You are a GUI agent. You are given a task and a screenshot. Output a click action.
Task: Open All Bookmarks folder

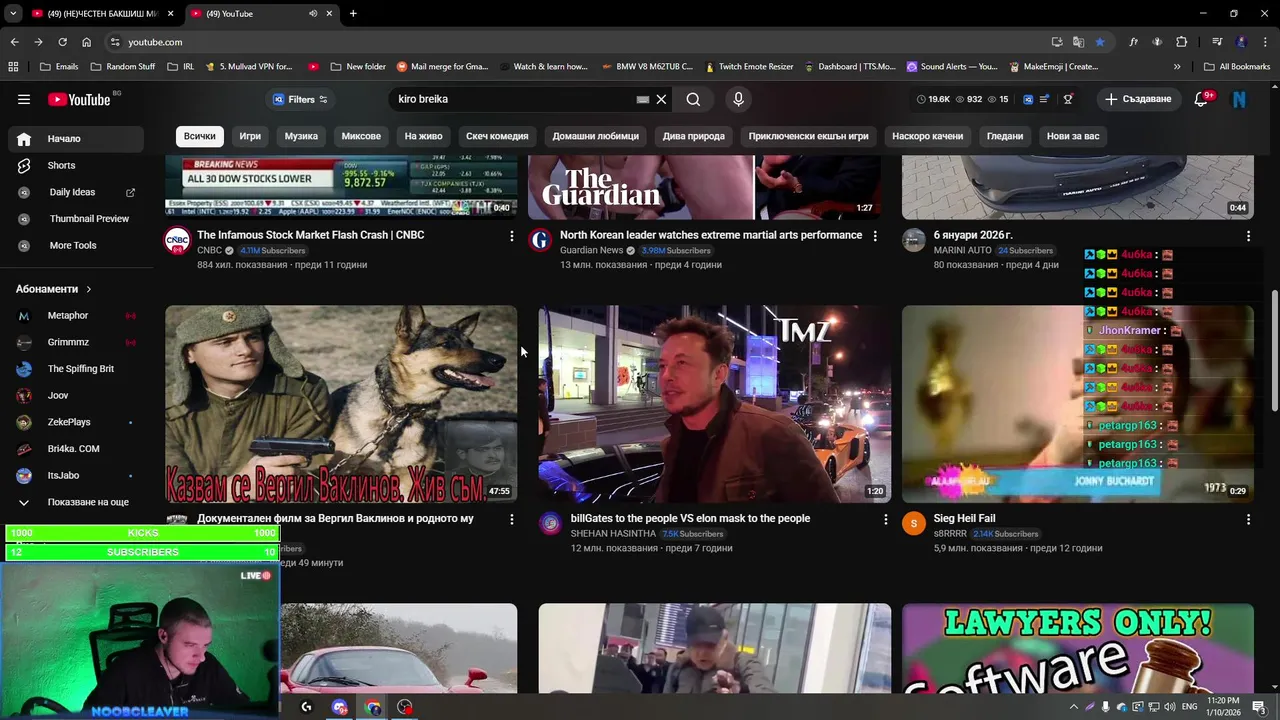pyautogui.click(x=1237, y=67)
